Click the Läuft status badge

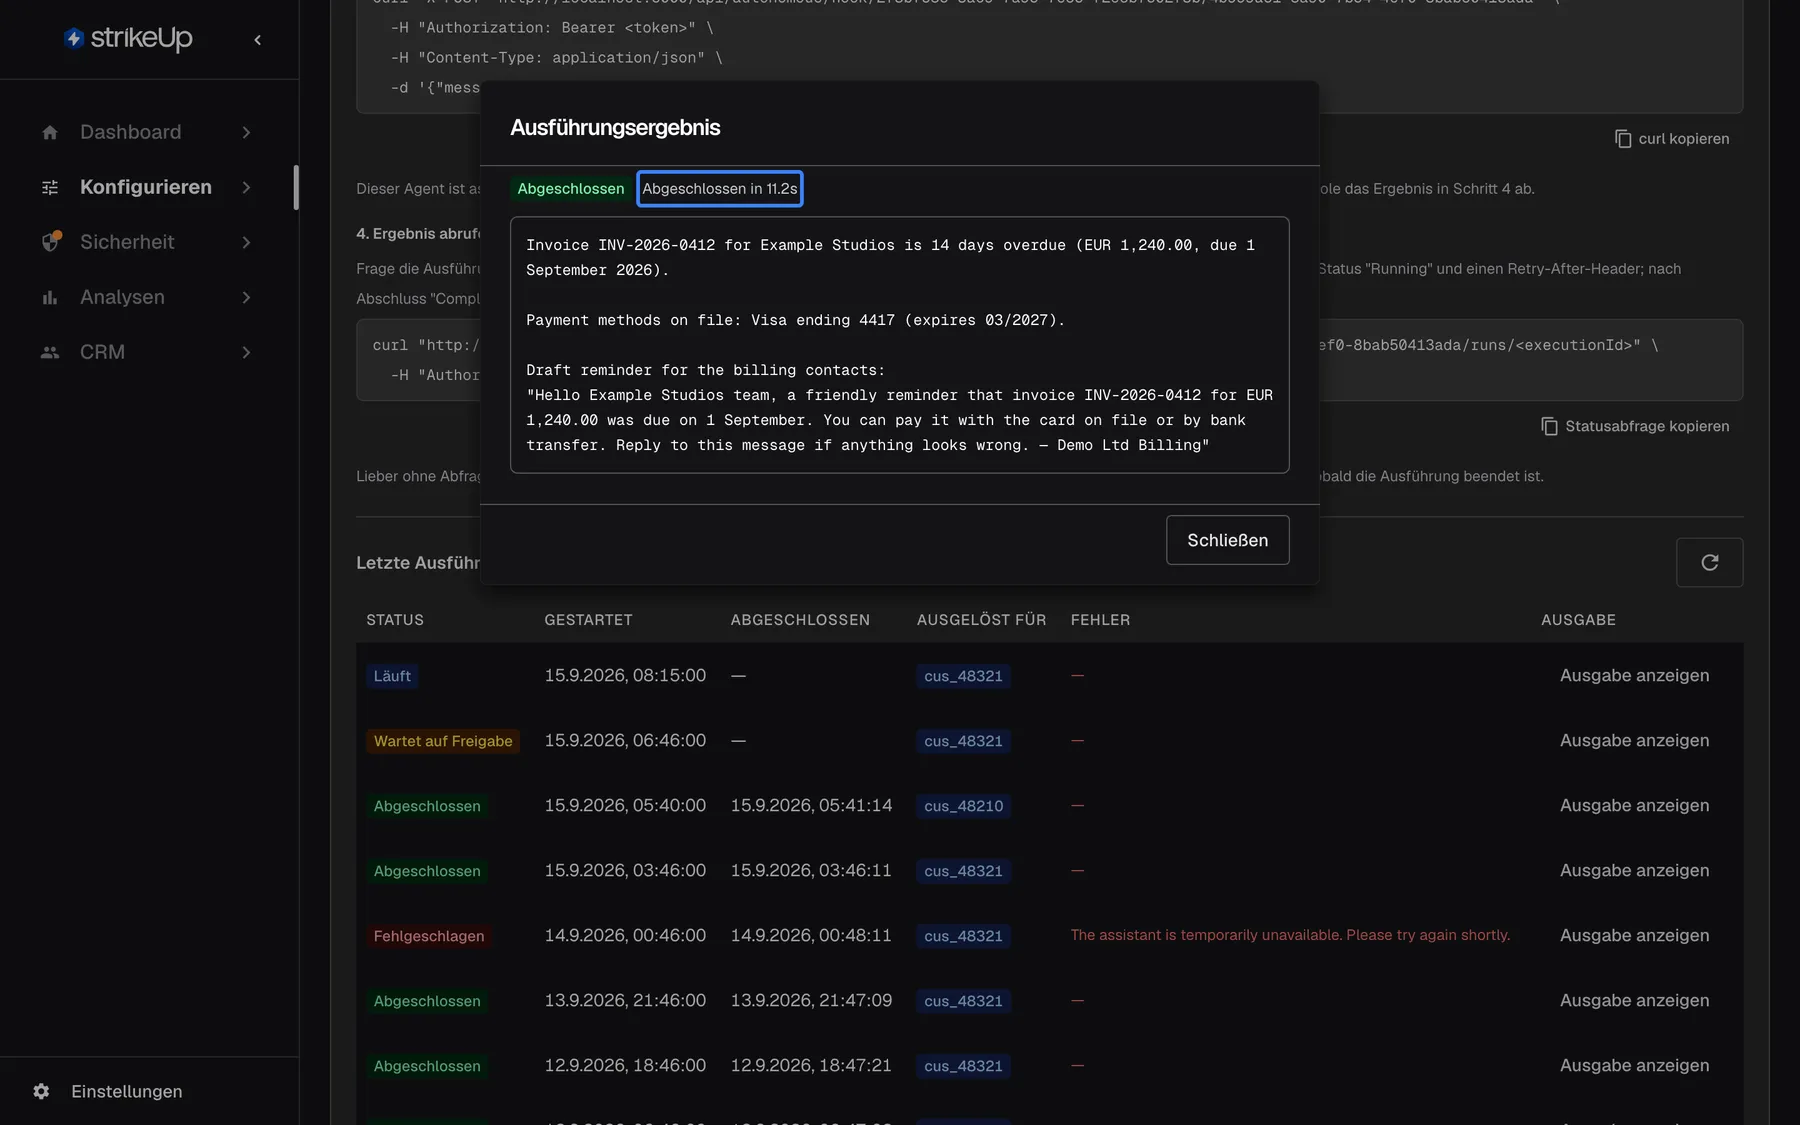click(392, 676)
